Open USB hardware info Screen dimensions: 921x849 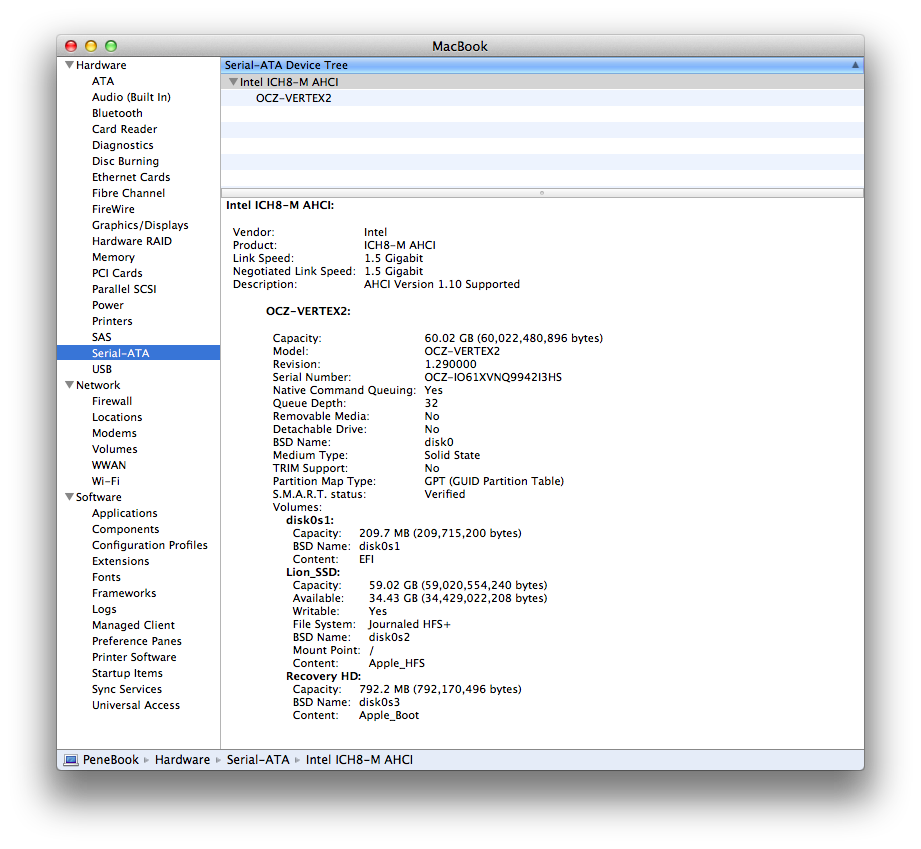tap(102, 369)
